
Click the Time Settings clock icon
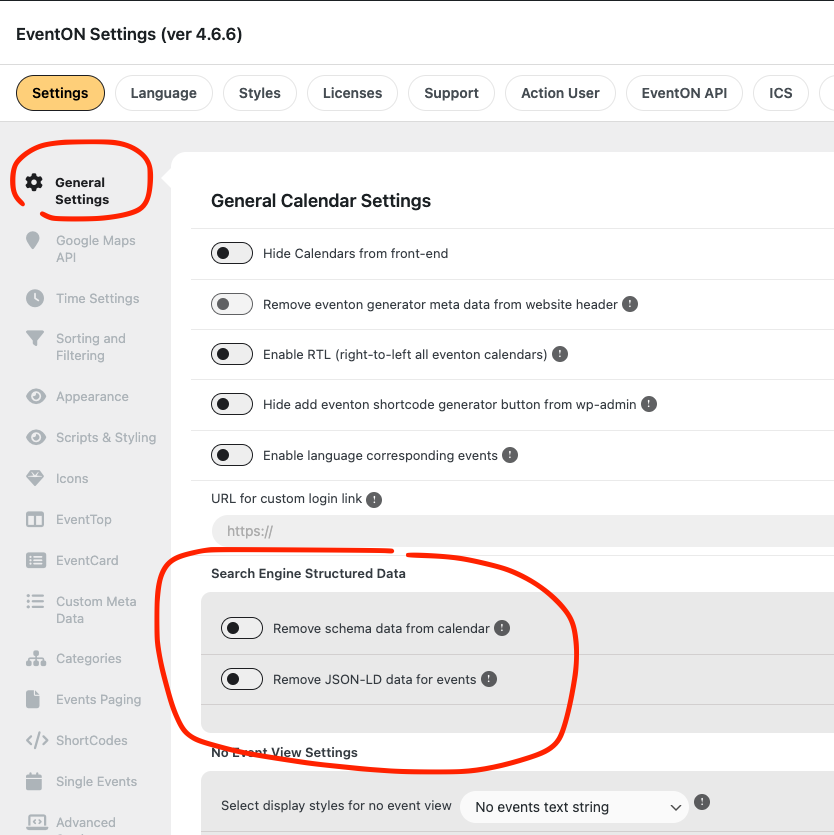coord(35,298)
